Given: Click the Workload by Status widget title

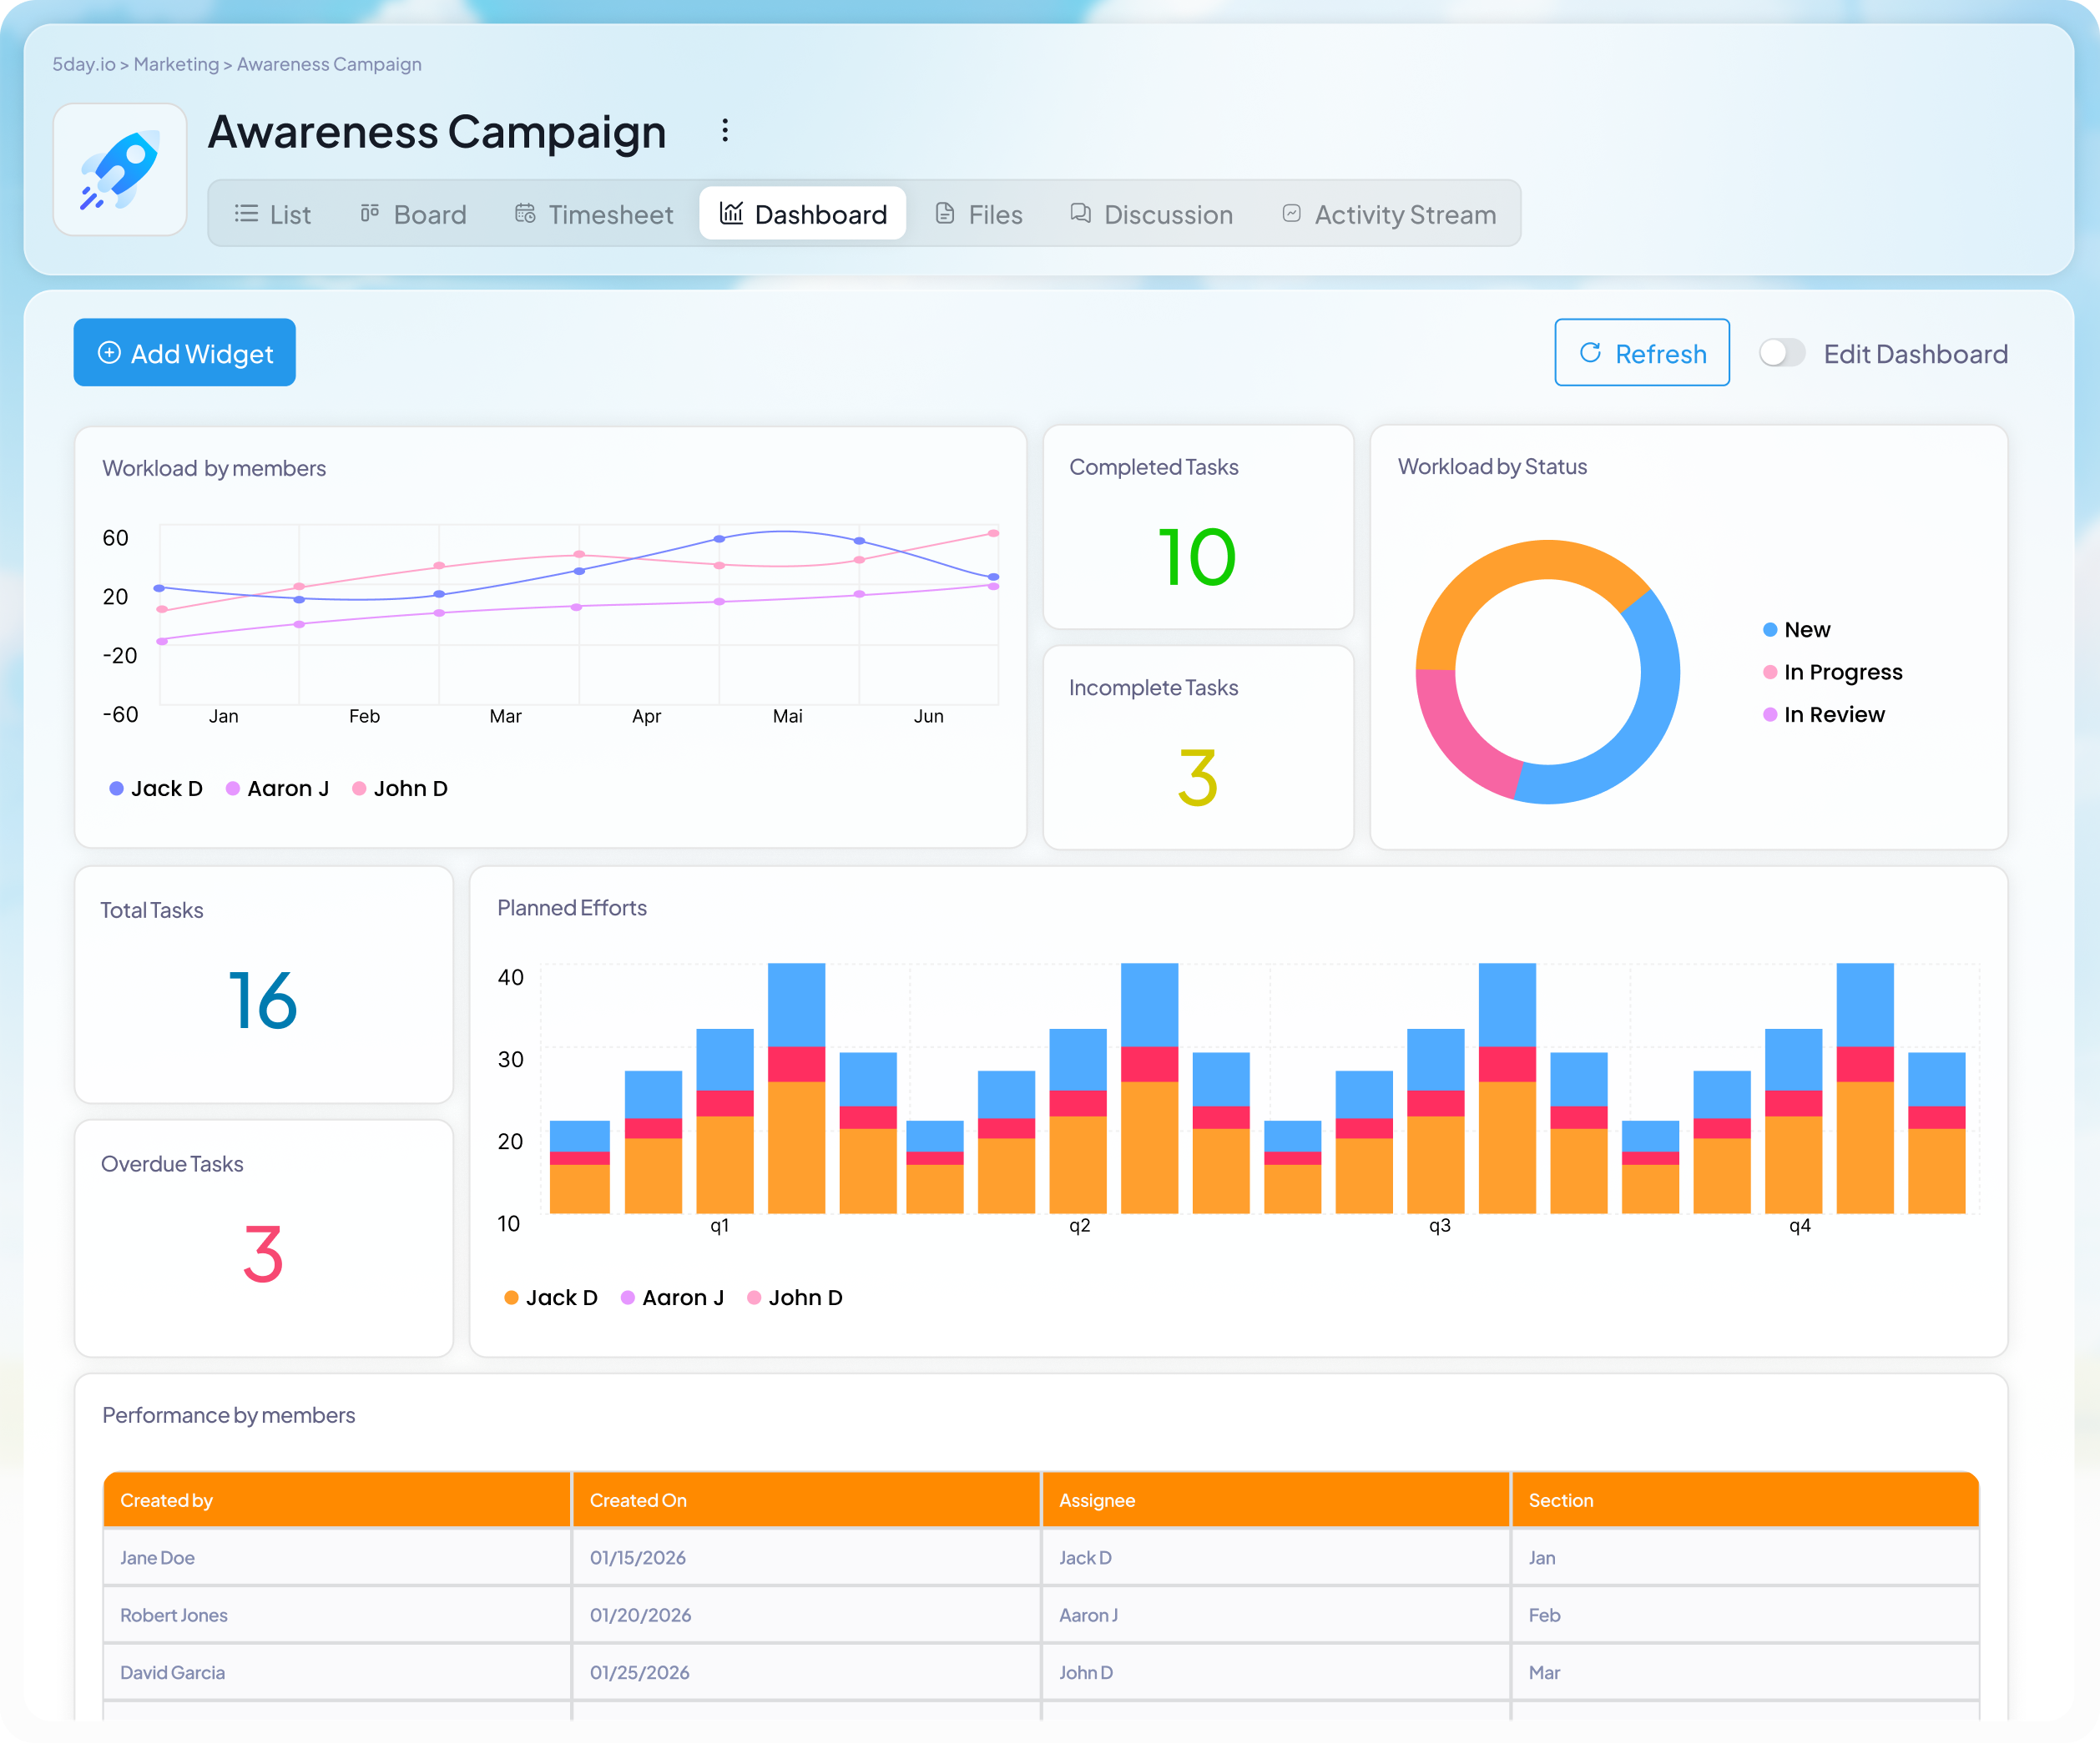Looking at the screenshot, I should (x=1492, y=467).
